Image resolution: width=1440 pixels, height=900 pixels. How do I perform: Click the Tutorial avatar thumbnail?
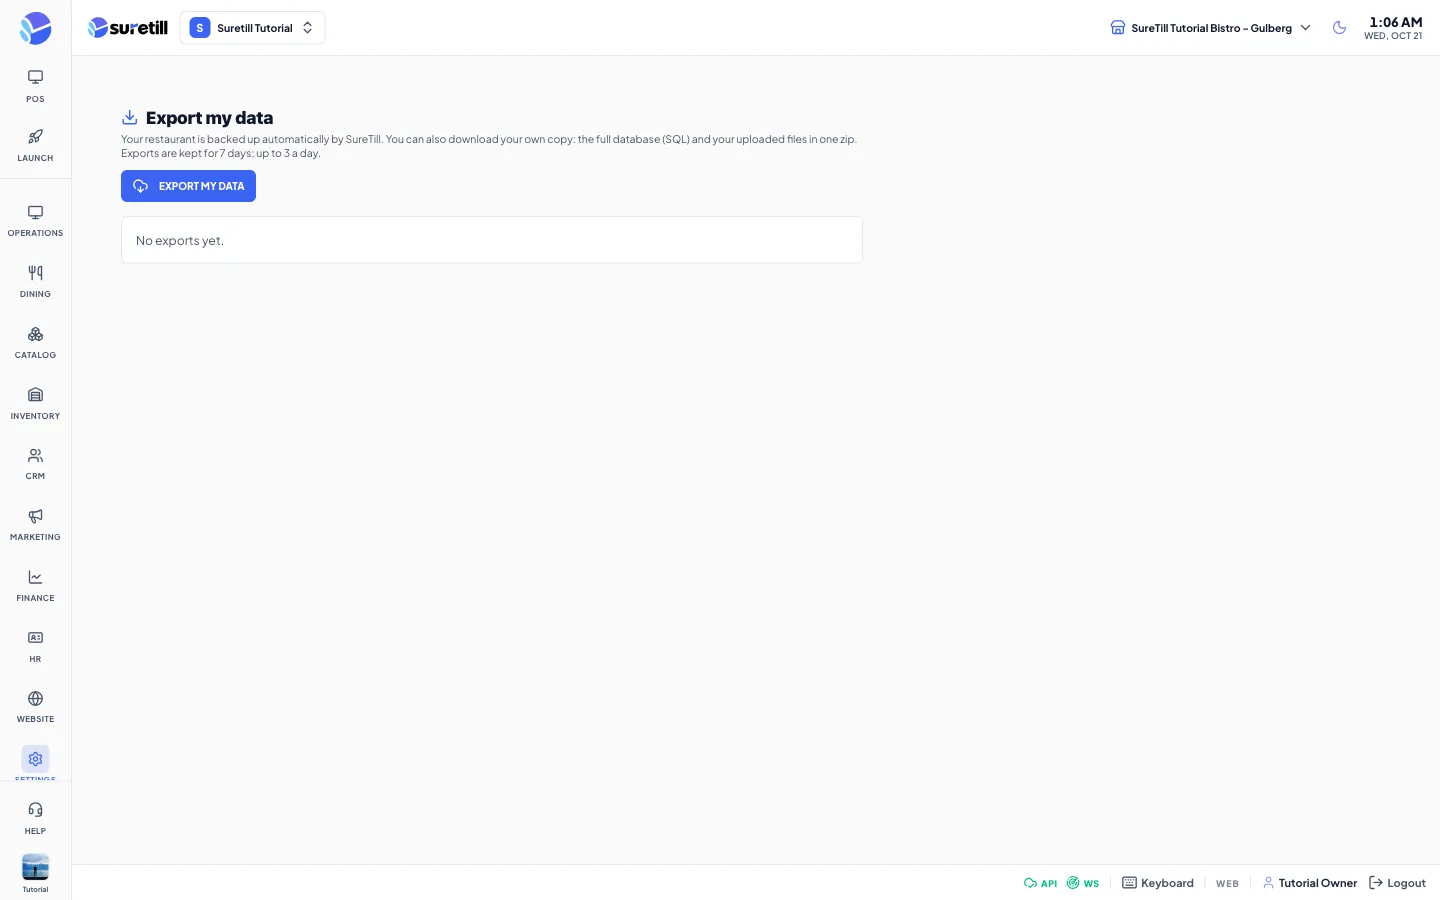[x=35, y=867]
